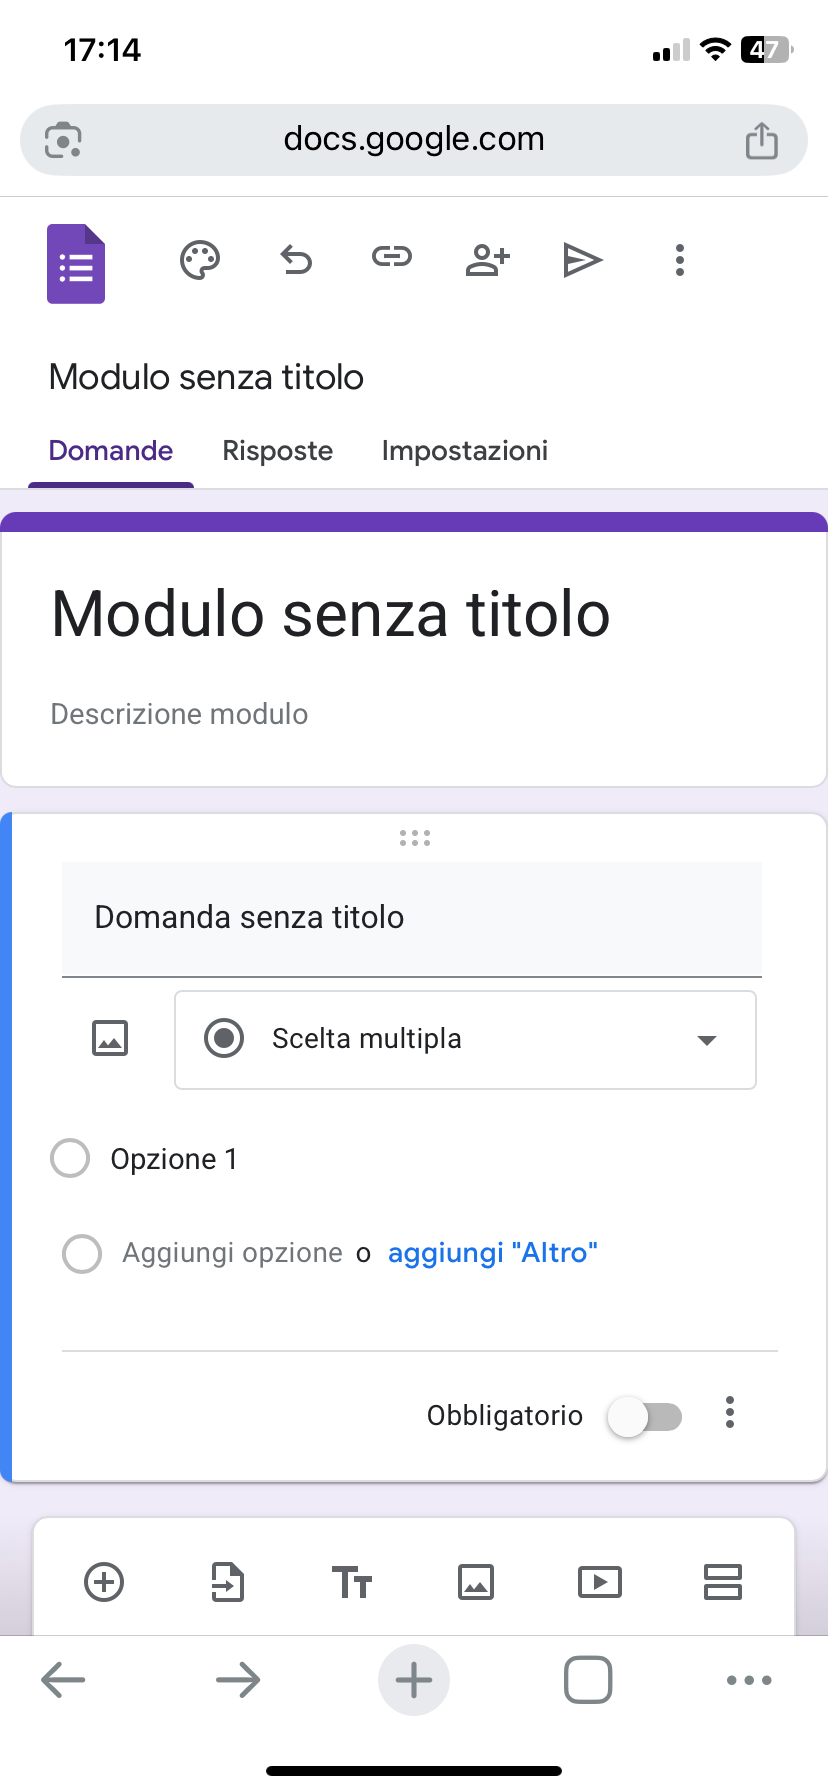Add a new section to the form

coord(722,1582)
